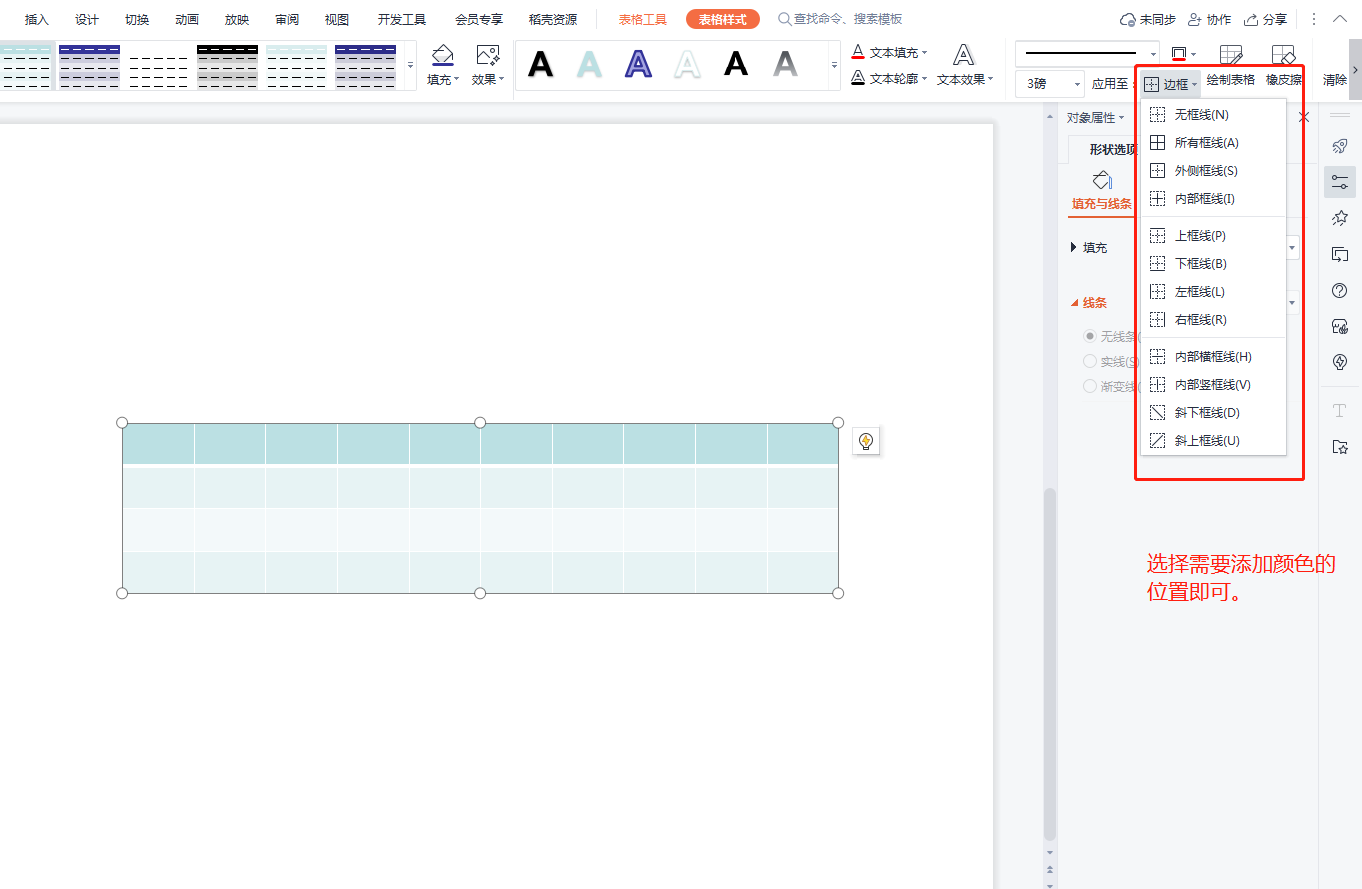1362x889 pixels.
Task: Expand the table styles gallery
Action: [410, 66]
